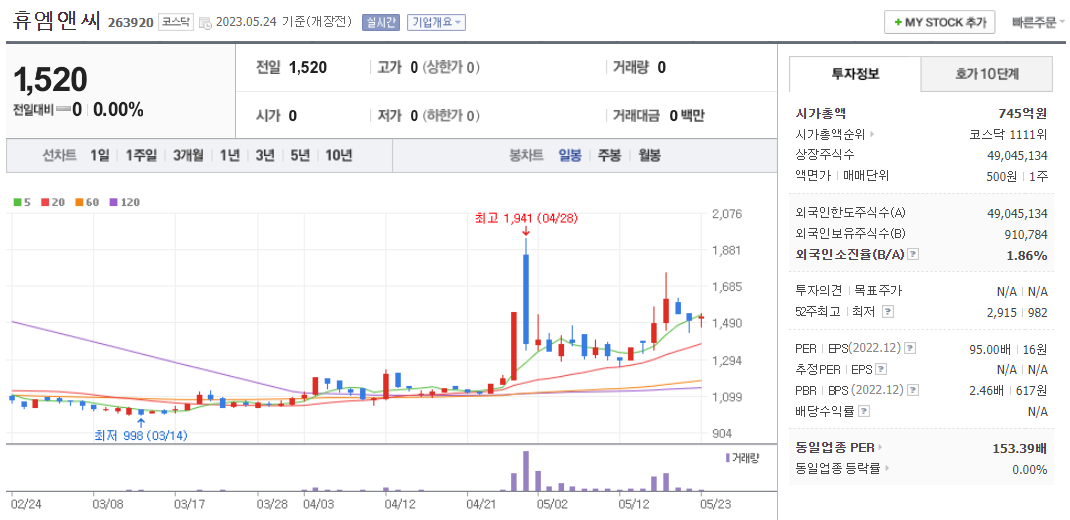Switch to the 호가10단계 tab

[987, 74]
